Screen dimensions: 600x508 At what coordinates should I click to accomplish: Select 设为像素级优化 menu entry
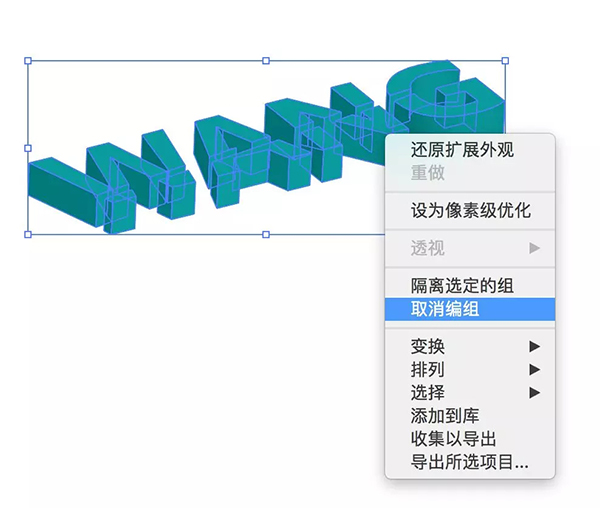(x=470, y=211)
